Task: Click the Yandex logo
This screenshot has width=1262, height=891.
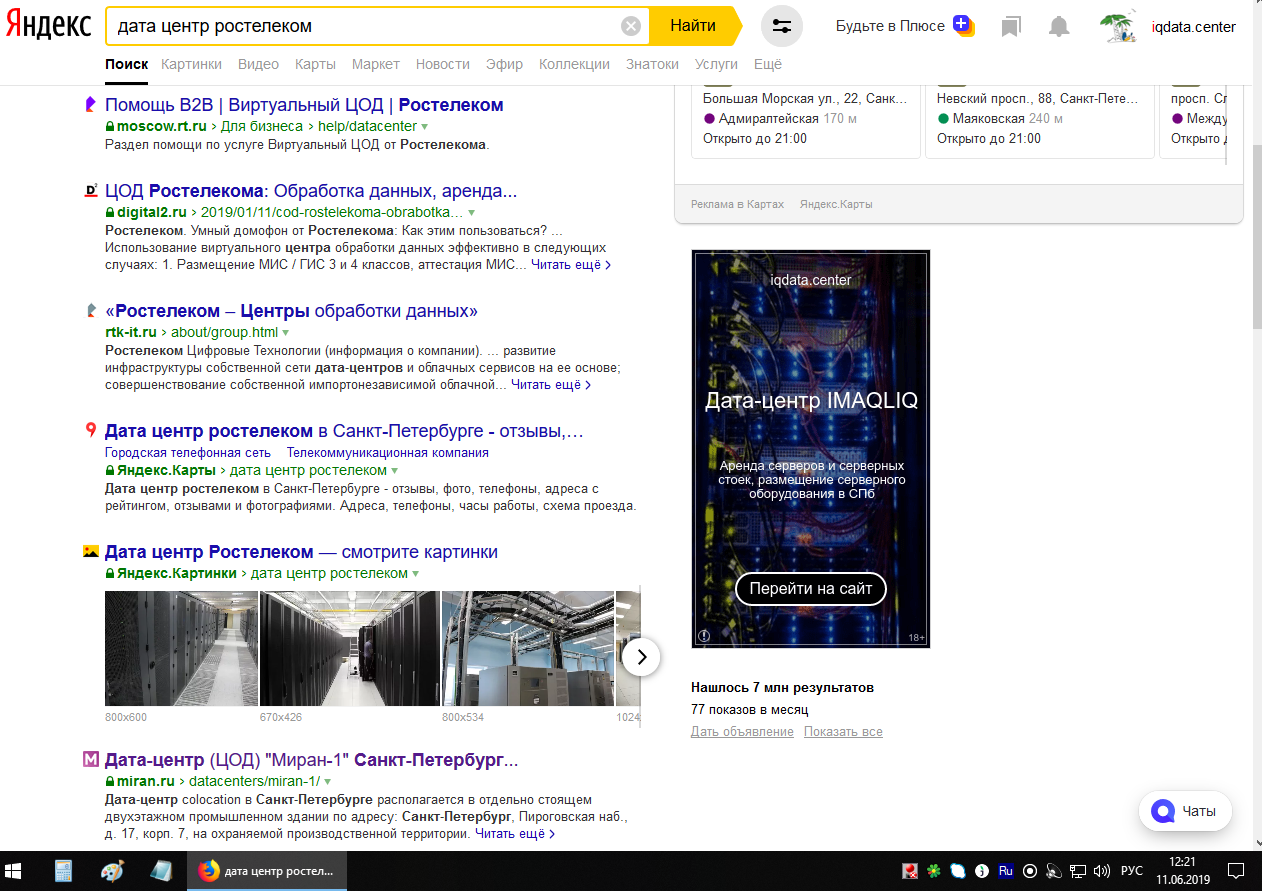Action: 48,26
